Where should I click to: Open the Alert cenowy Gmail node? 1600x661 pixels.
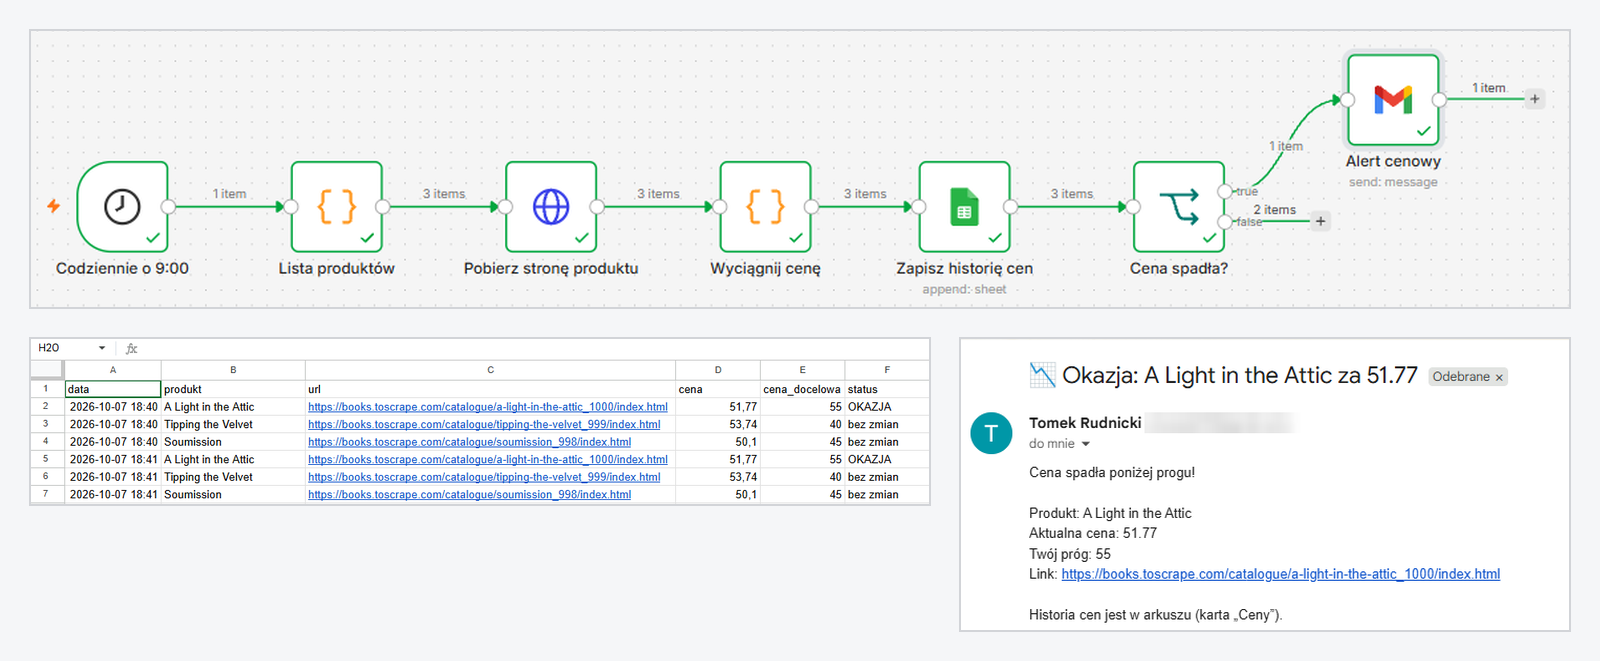click(1393, 99)
